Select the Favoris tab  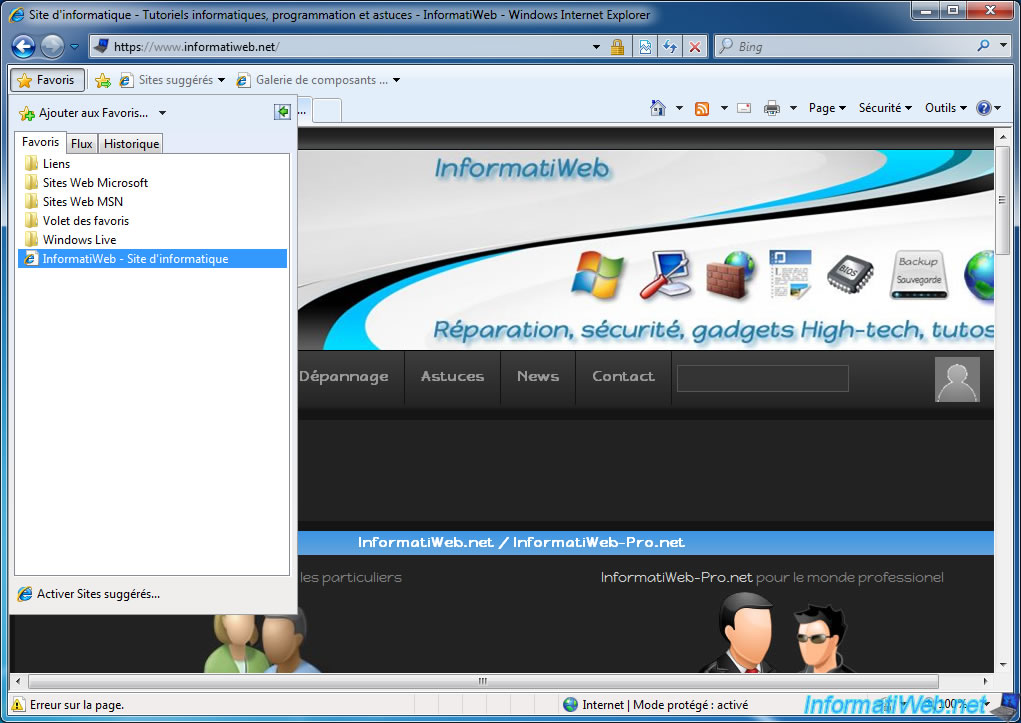click(40, 142)
